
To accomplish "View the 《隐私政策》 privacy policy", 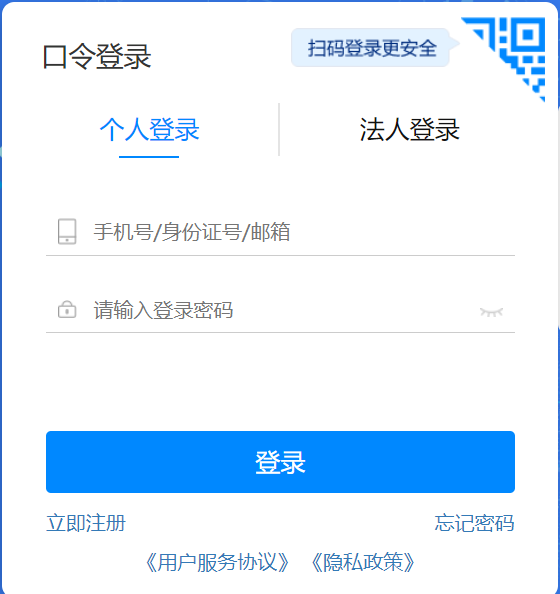I will pos(363,562).
